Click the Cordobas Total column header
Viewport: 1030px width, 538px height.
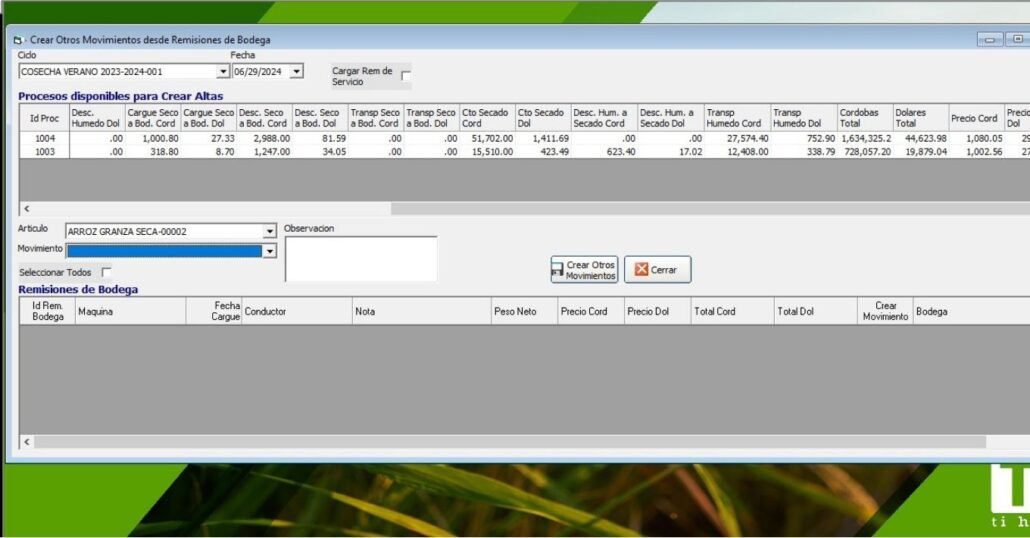pos(863,118)
